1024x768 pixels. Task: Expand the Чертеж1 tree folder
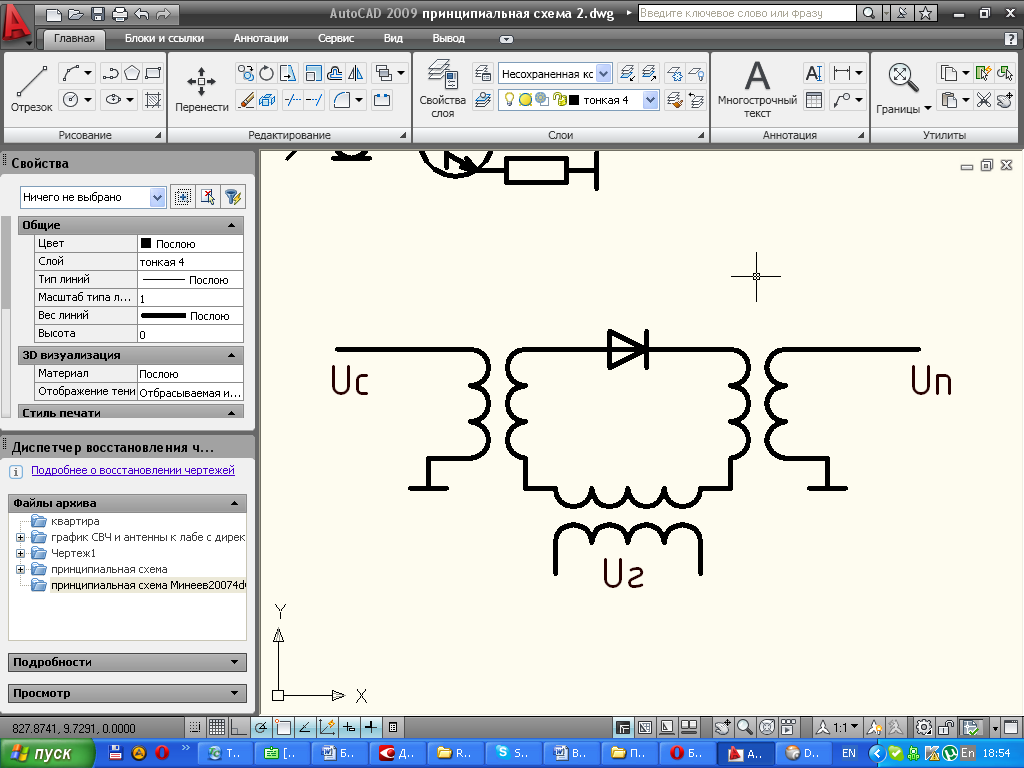20,553
